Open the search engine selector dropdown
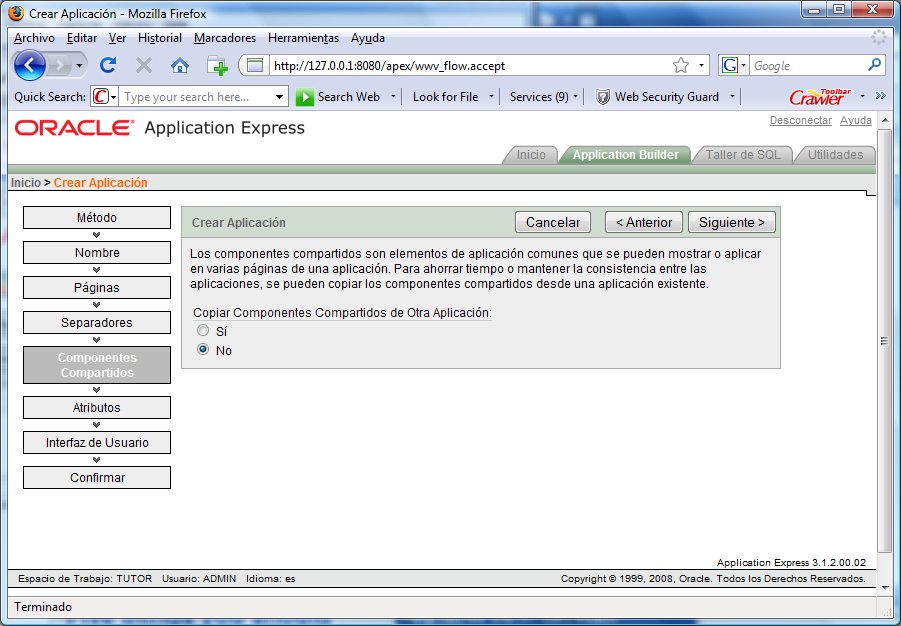 pyautogui.click(x=744, y=66)
